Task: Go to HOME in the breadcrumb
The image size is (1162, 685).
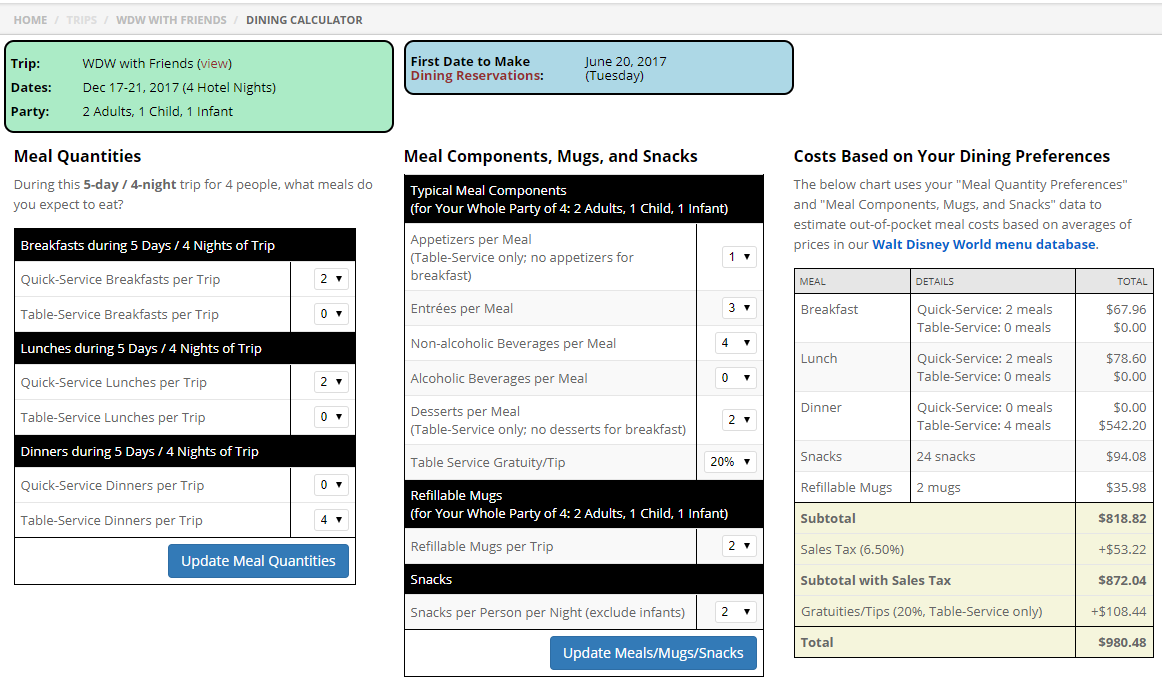Action: 30,20
